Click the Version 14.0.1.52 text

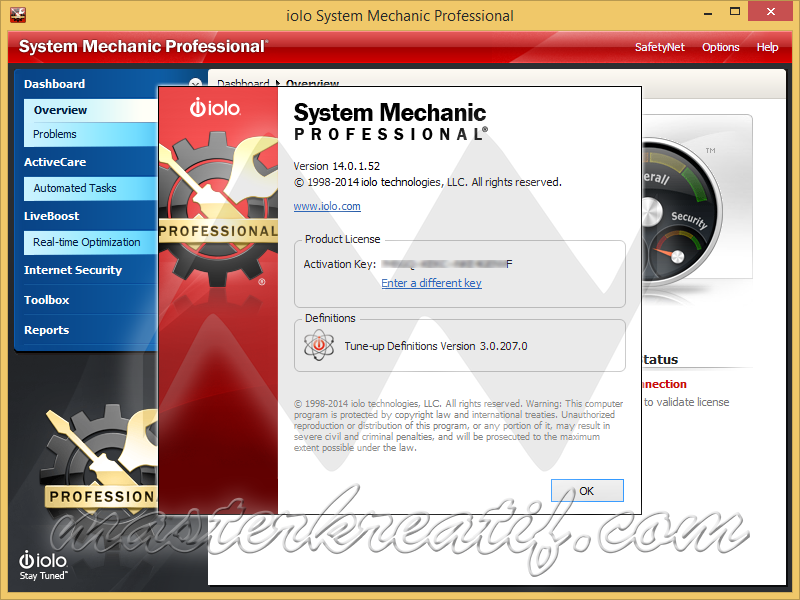tap(337, 166)
